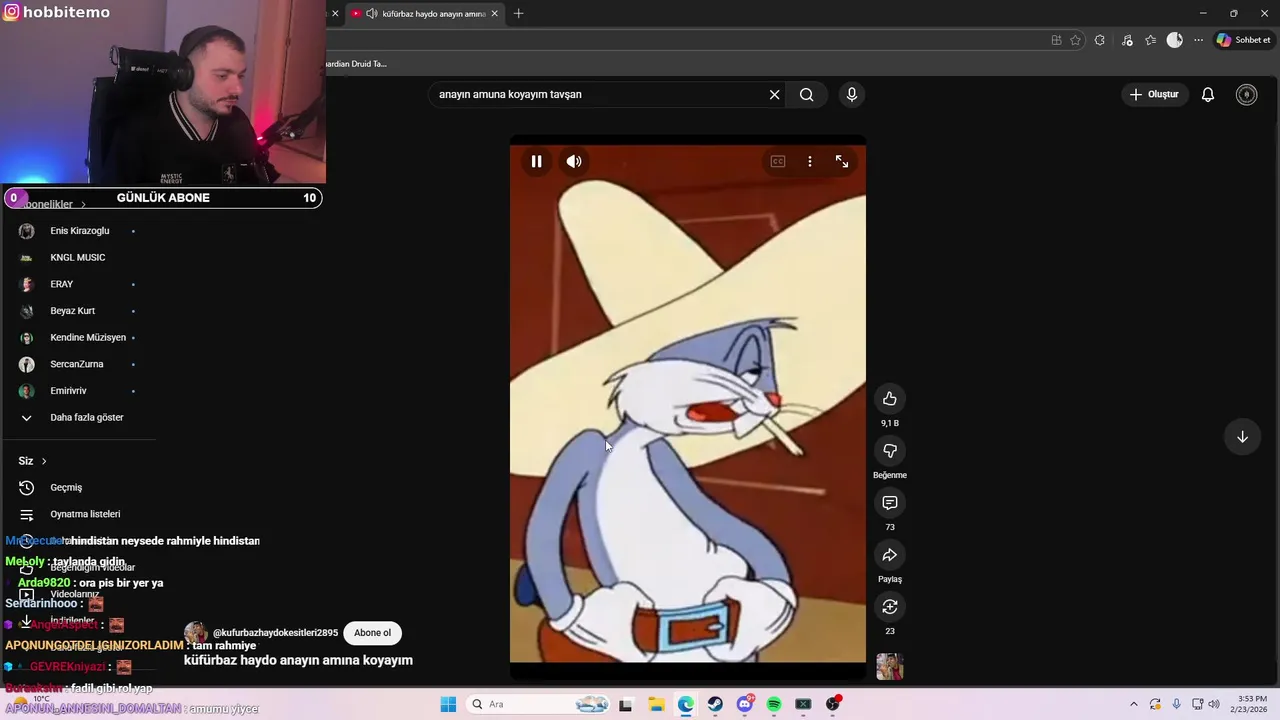Open a new browser tab
Screen dimensions: 1280x720
pos(518,14)
